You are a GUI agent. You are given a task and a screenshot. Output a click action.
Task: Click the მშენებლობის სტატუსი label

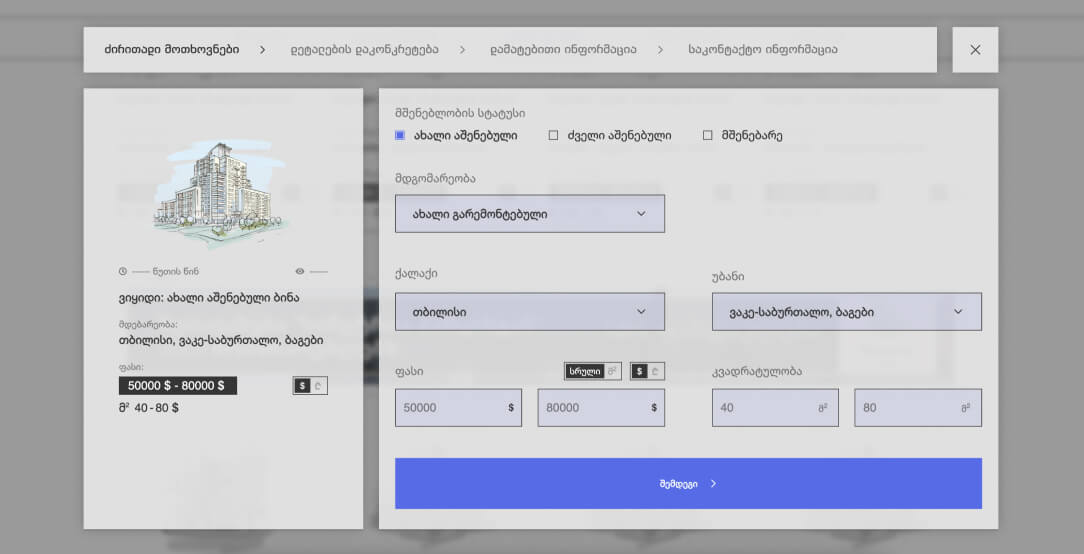460,113
